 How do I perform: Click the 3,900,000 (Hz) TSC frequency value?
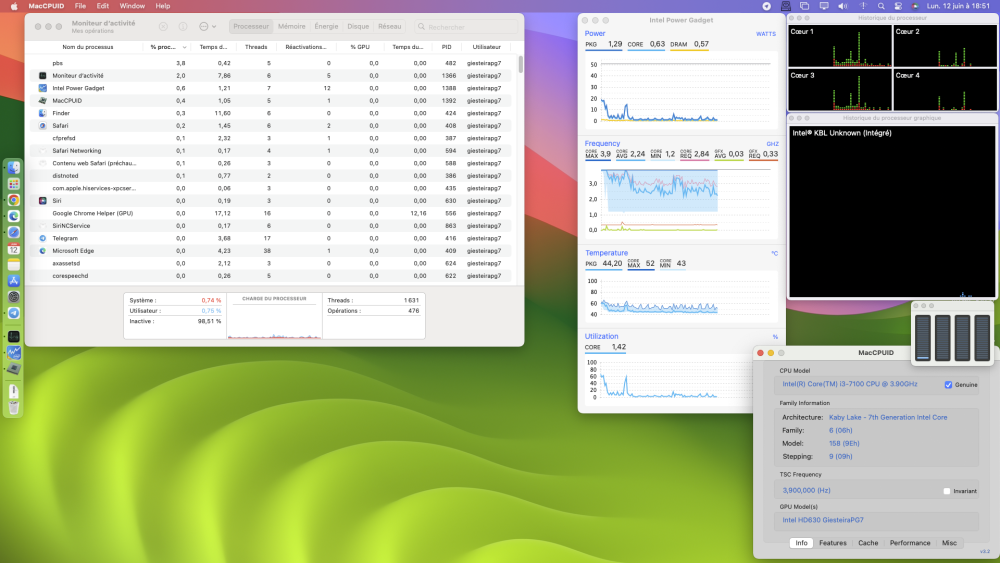click(x=806, y=490)
